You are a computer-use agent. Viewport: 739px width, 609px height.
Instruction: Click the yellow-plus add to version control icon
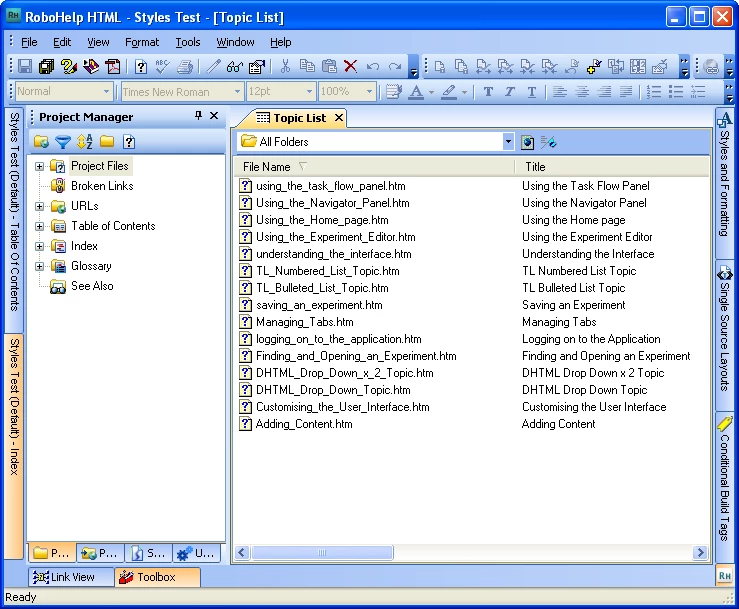(594, 66)
